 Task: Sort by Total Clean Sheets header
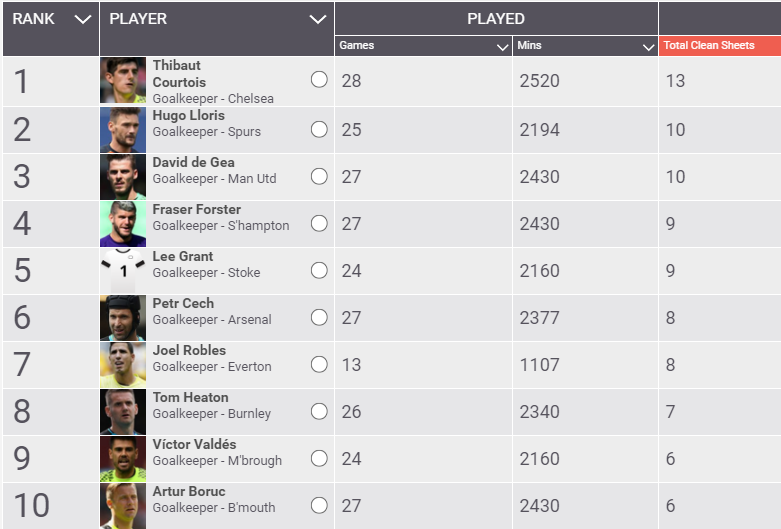709,46
